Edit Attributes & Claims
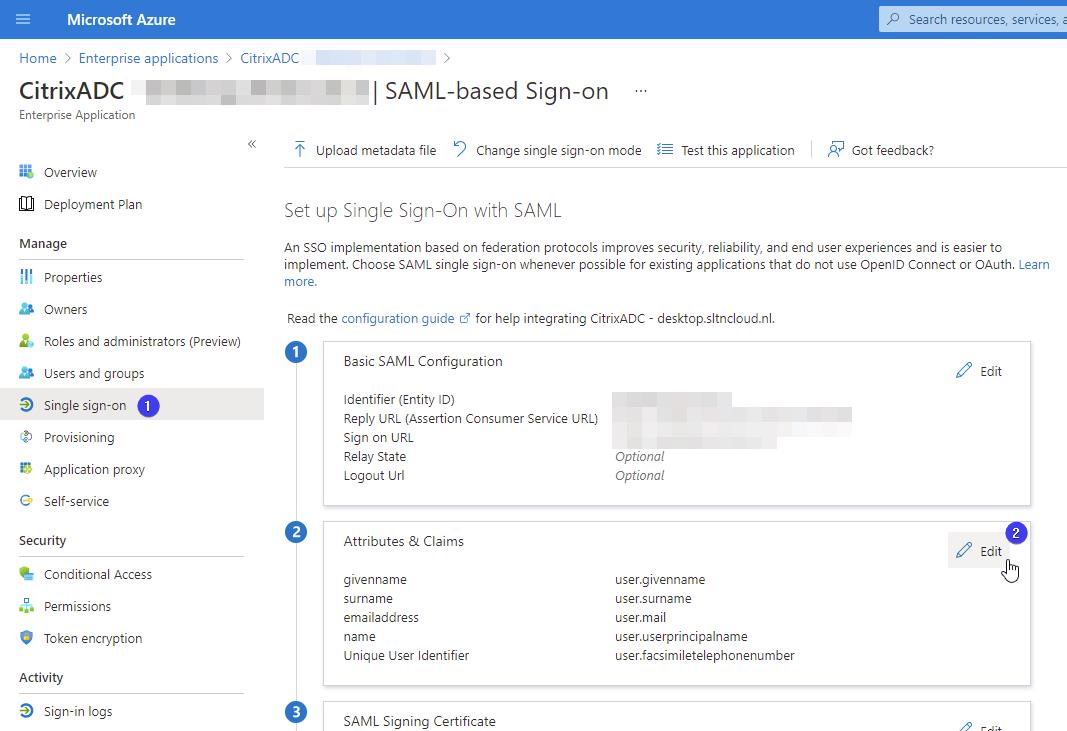Screen dimensions: 1067x731 tap(979, 551)
